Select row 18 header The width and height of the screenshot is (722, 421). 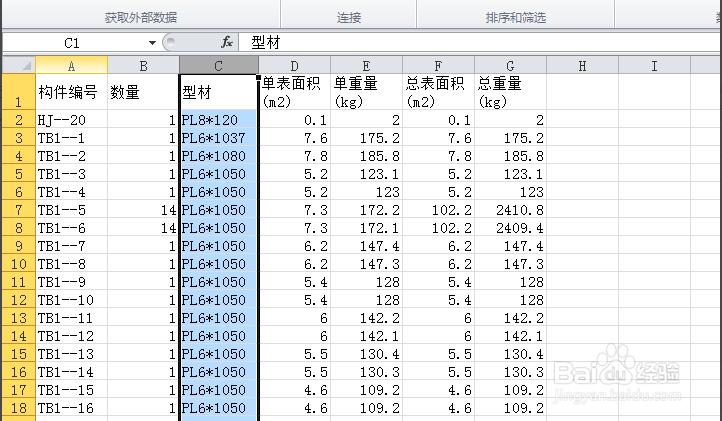pyautogui.click(x=19, y=408)
